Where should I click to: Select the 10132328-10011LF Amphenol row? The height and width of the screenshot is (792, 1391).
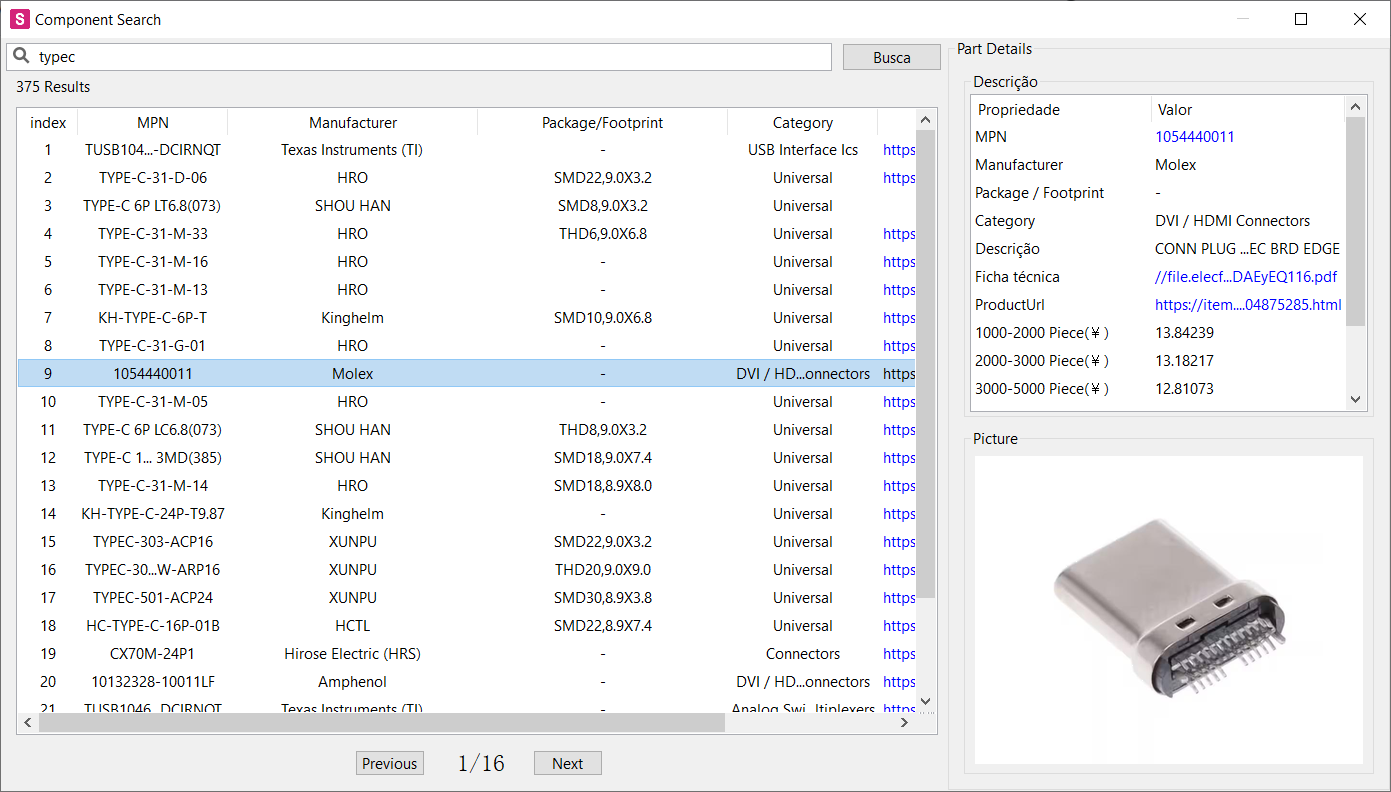tap(466, 682)
